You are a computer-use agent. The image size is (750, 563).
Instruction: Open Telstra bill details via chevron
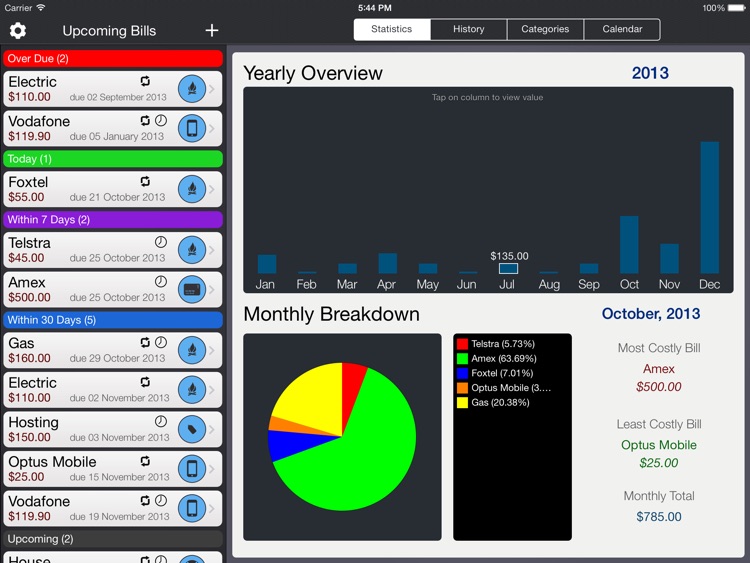click(212, 250)
